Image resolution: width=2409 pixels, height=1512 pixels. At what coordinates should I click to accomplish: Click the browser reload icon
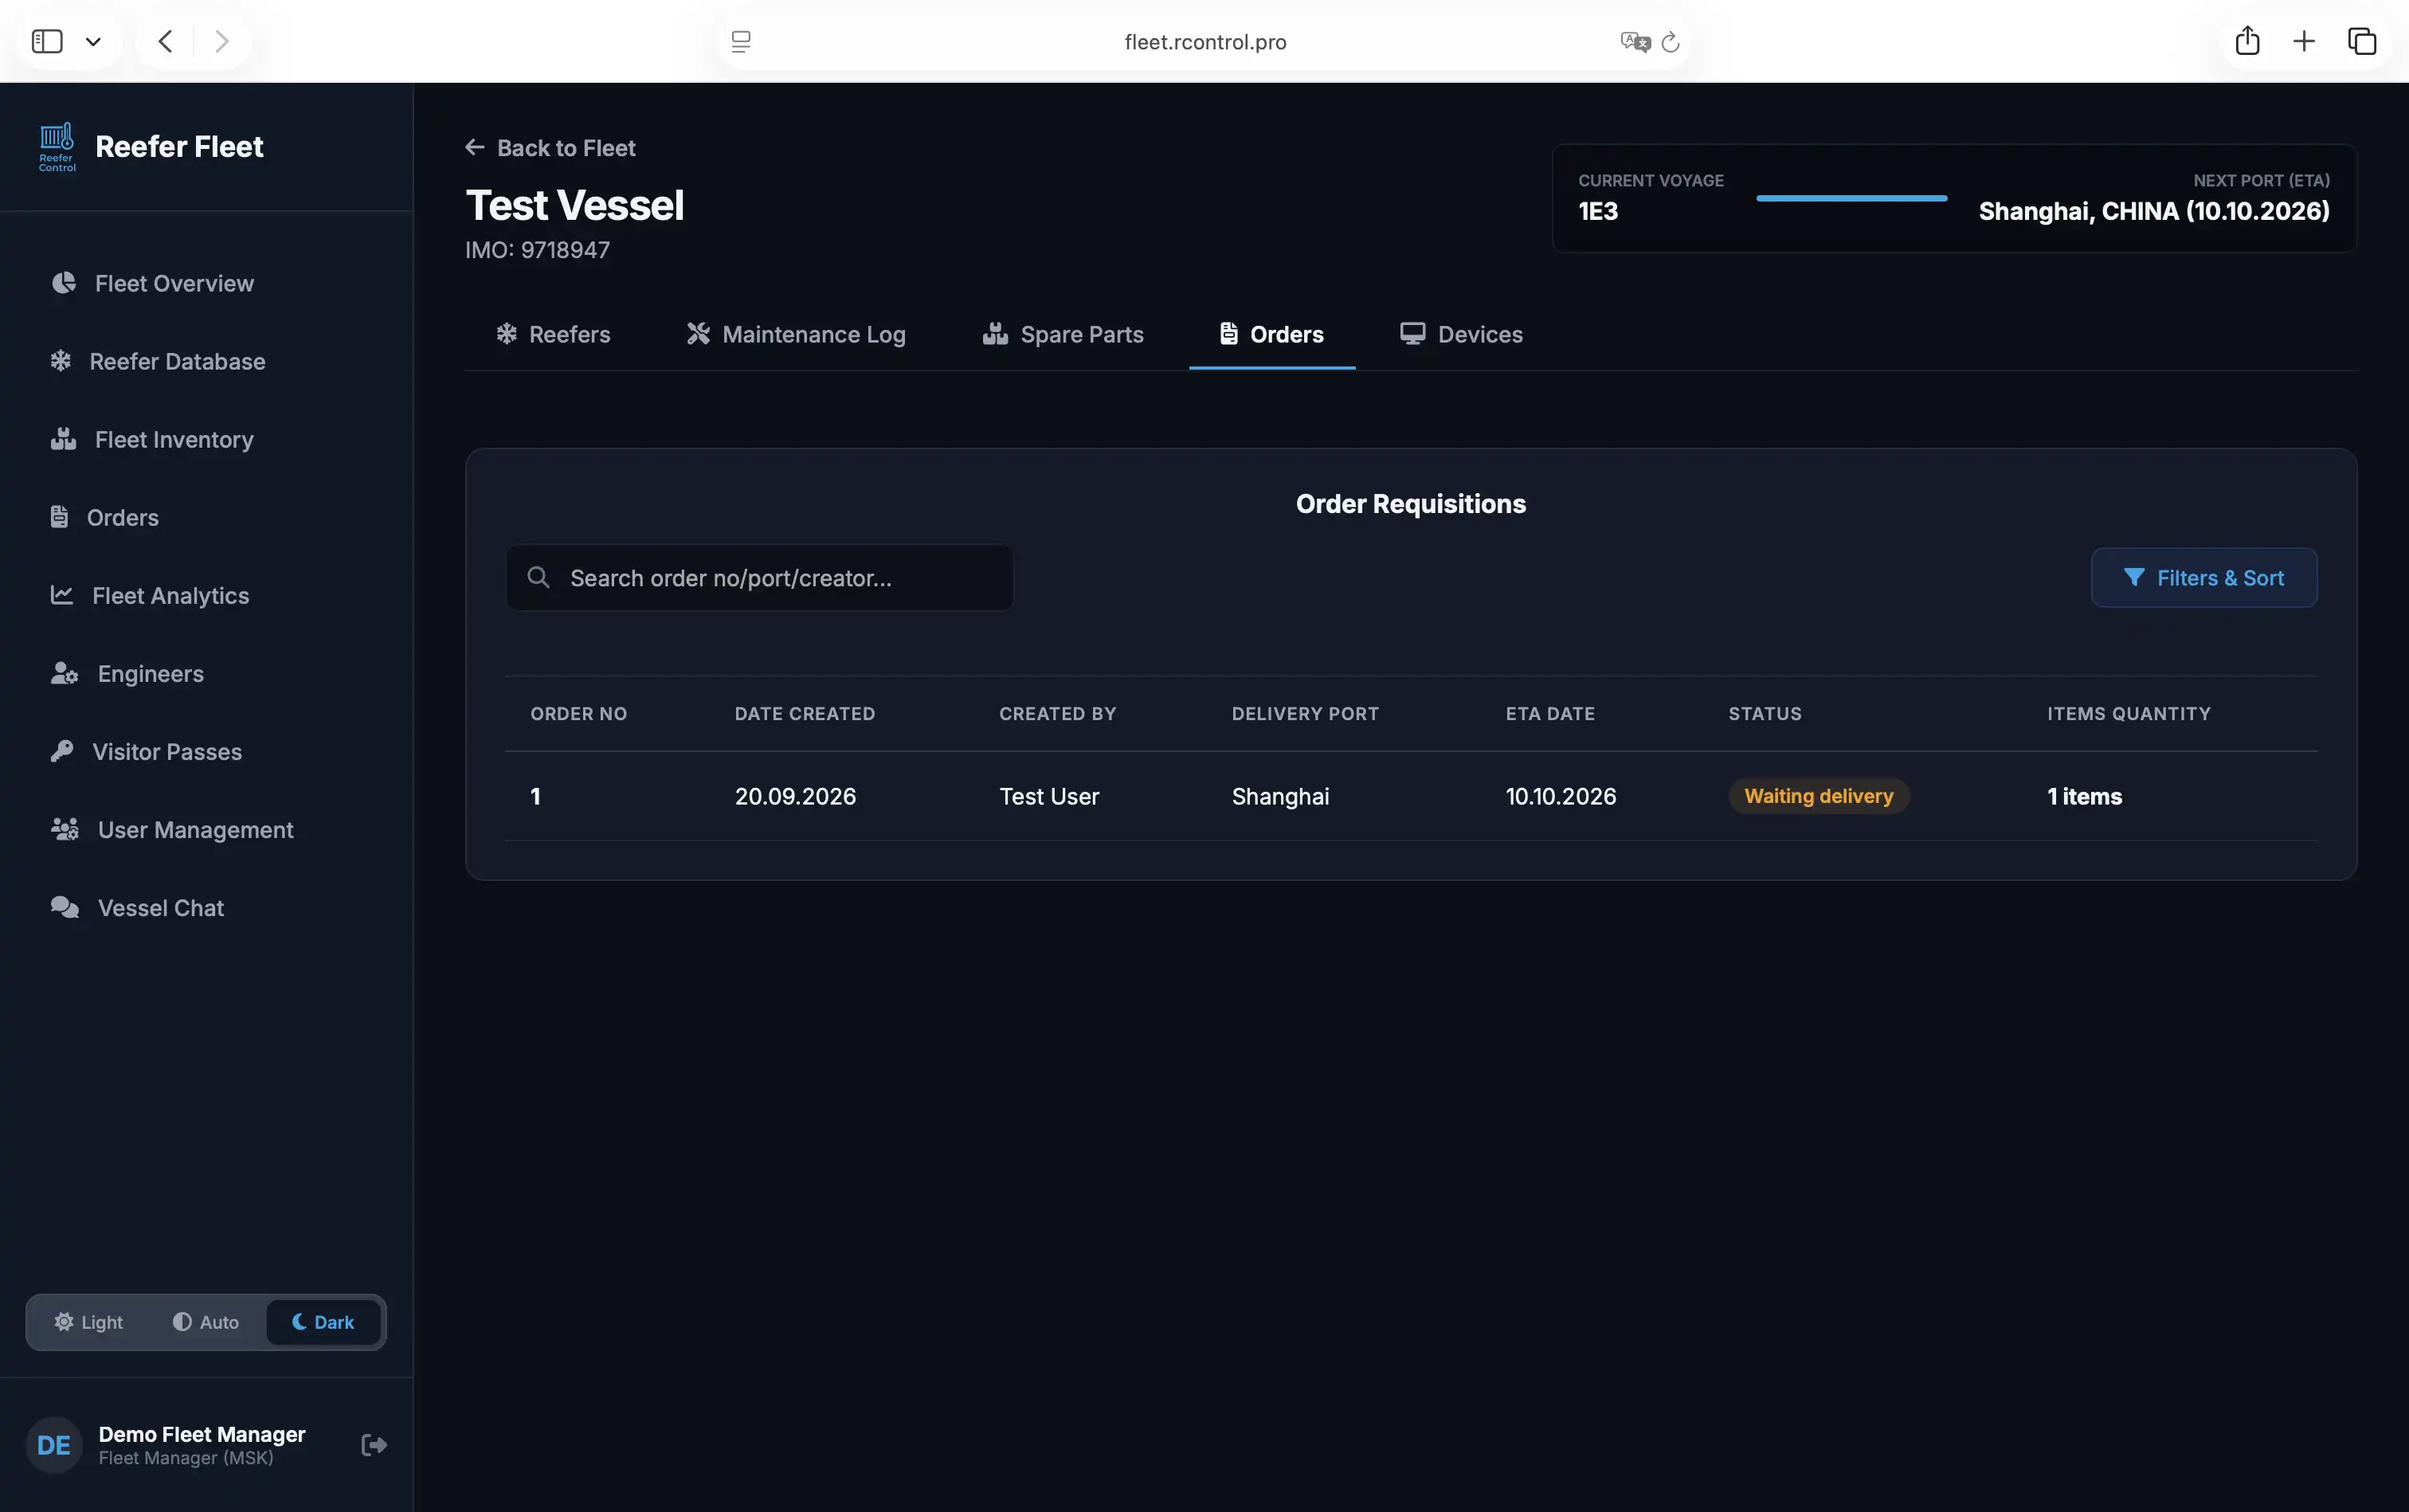coord(1670,42)
